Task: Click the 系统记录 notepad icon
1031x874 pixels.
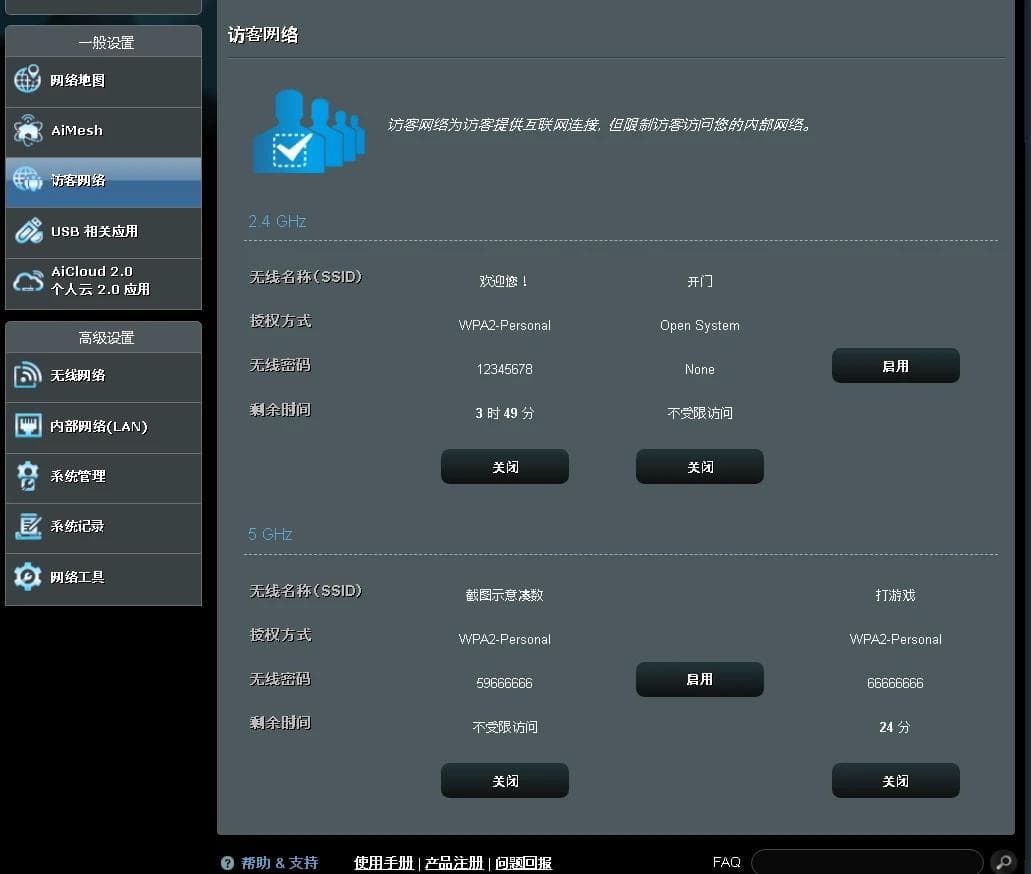Action: (28, 526)
